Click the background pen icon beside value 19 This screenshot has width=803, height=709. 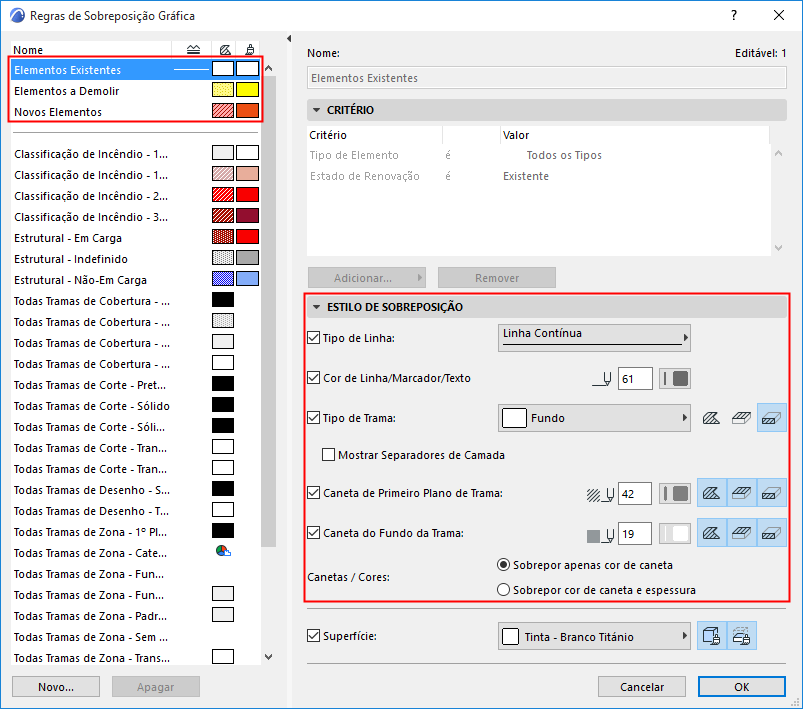click(x=600, y=535)
